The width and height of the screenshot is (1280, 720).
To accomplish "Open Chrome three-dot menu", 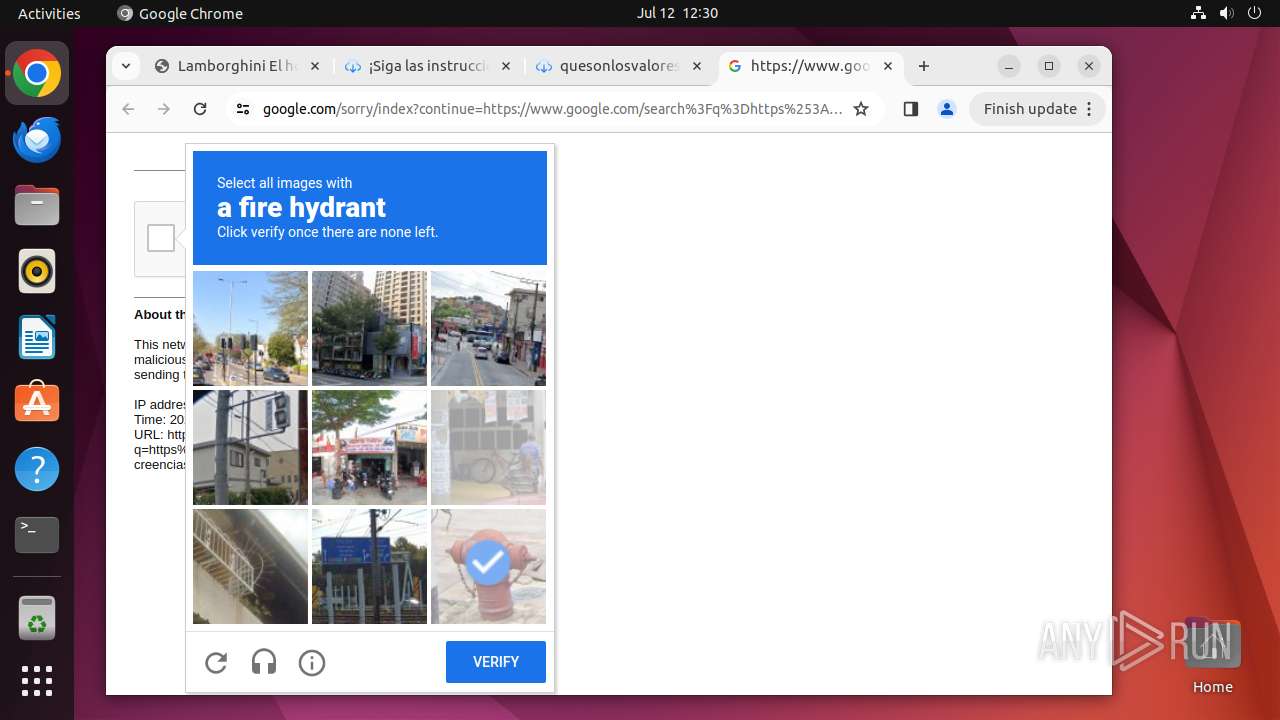I will coord(1090,109).
